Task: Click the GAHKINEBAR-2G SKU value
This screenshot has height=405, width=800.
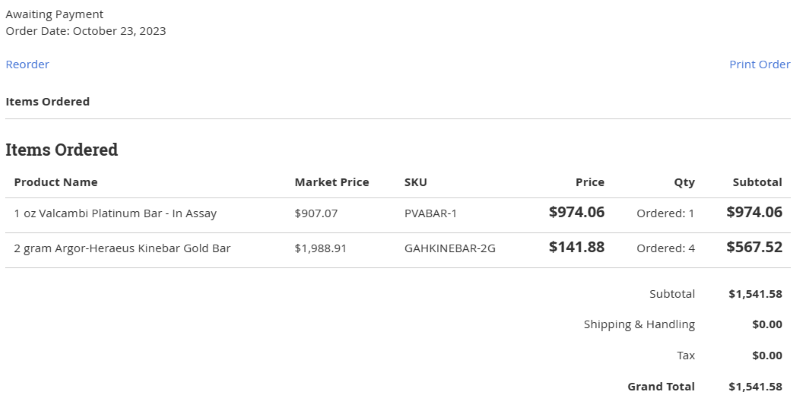Action: [449, 248]
